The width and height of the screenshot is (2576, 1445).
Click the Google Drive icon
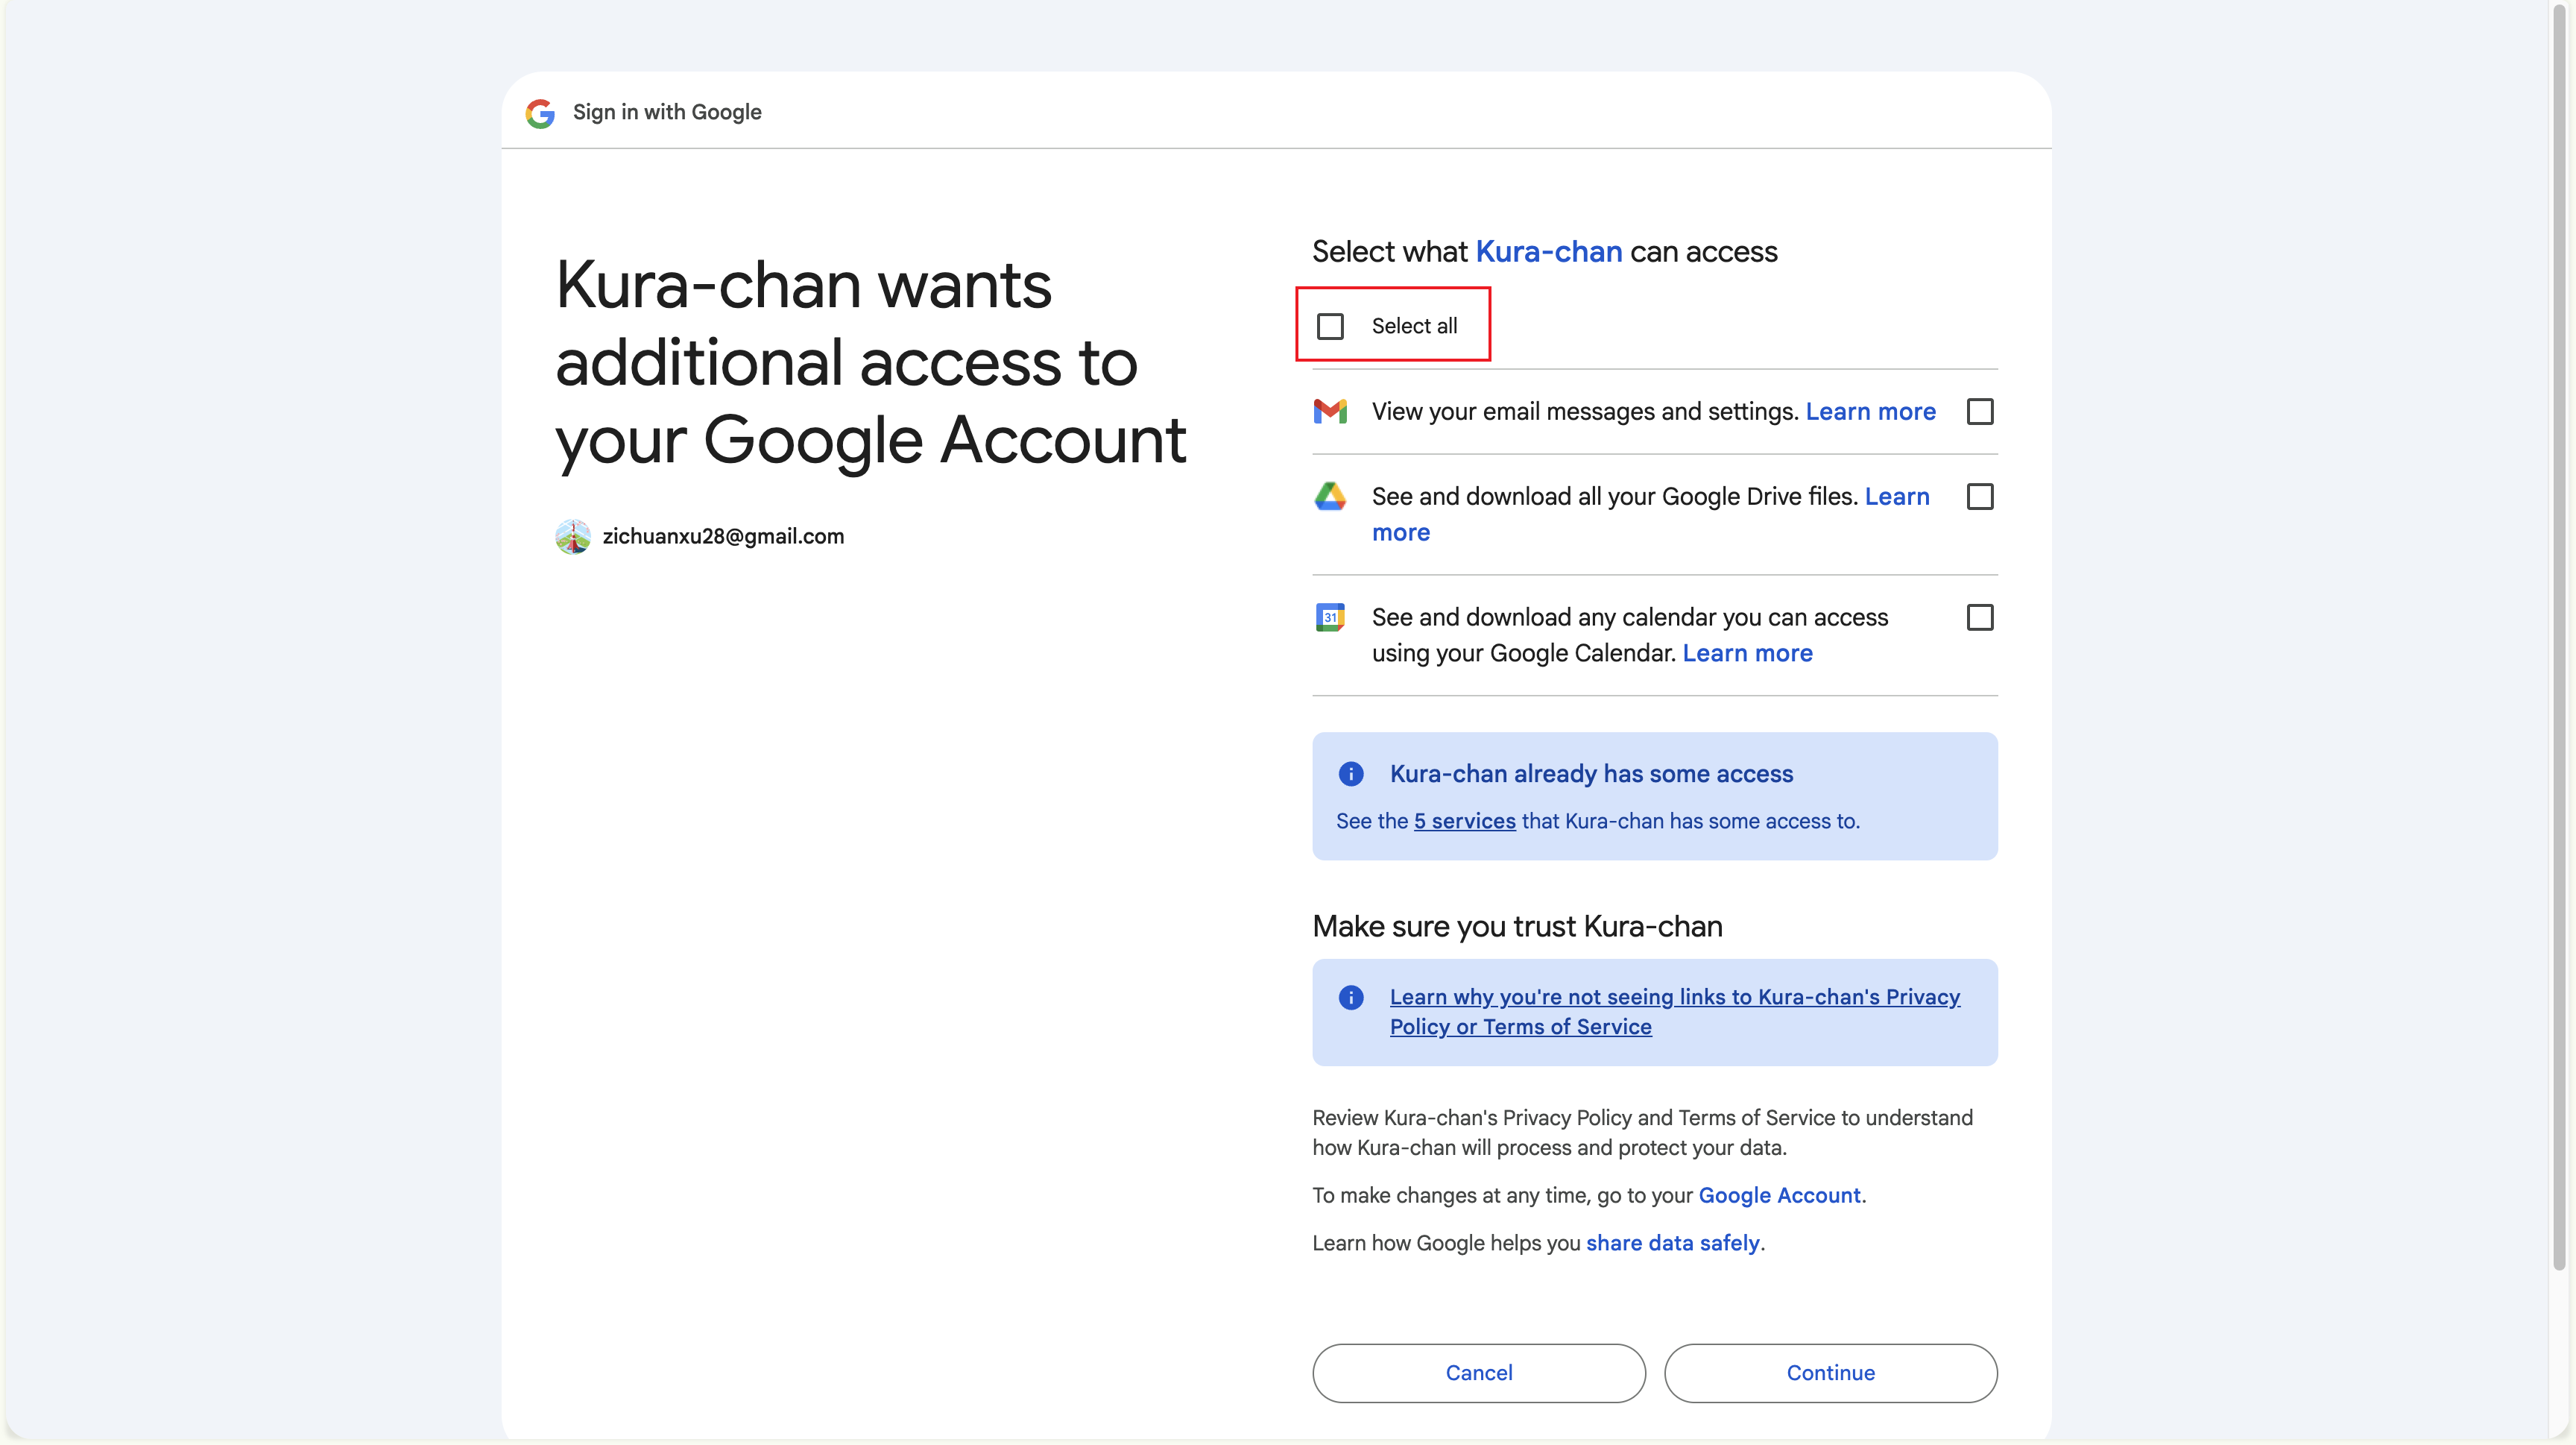tap(1330, 496)
